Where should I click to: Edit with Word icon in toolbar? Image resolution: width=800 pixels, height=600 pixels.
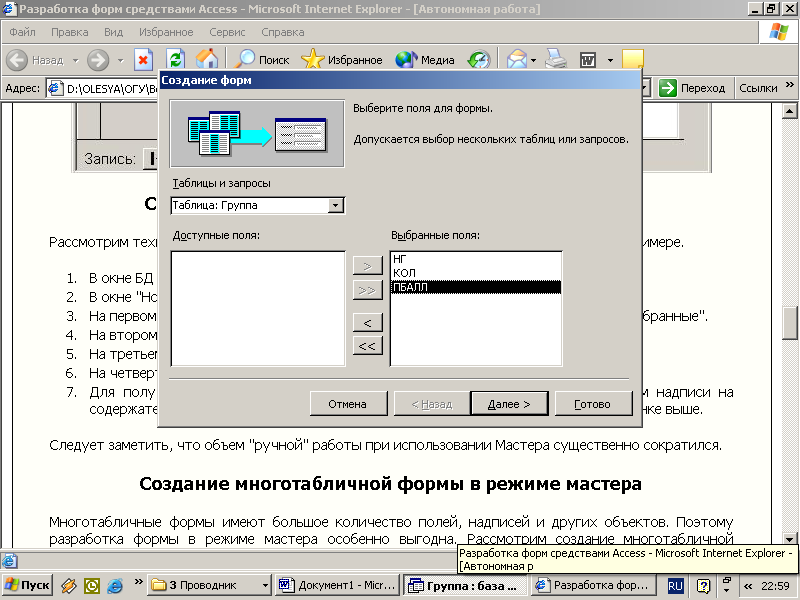point(588,60)
